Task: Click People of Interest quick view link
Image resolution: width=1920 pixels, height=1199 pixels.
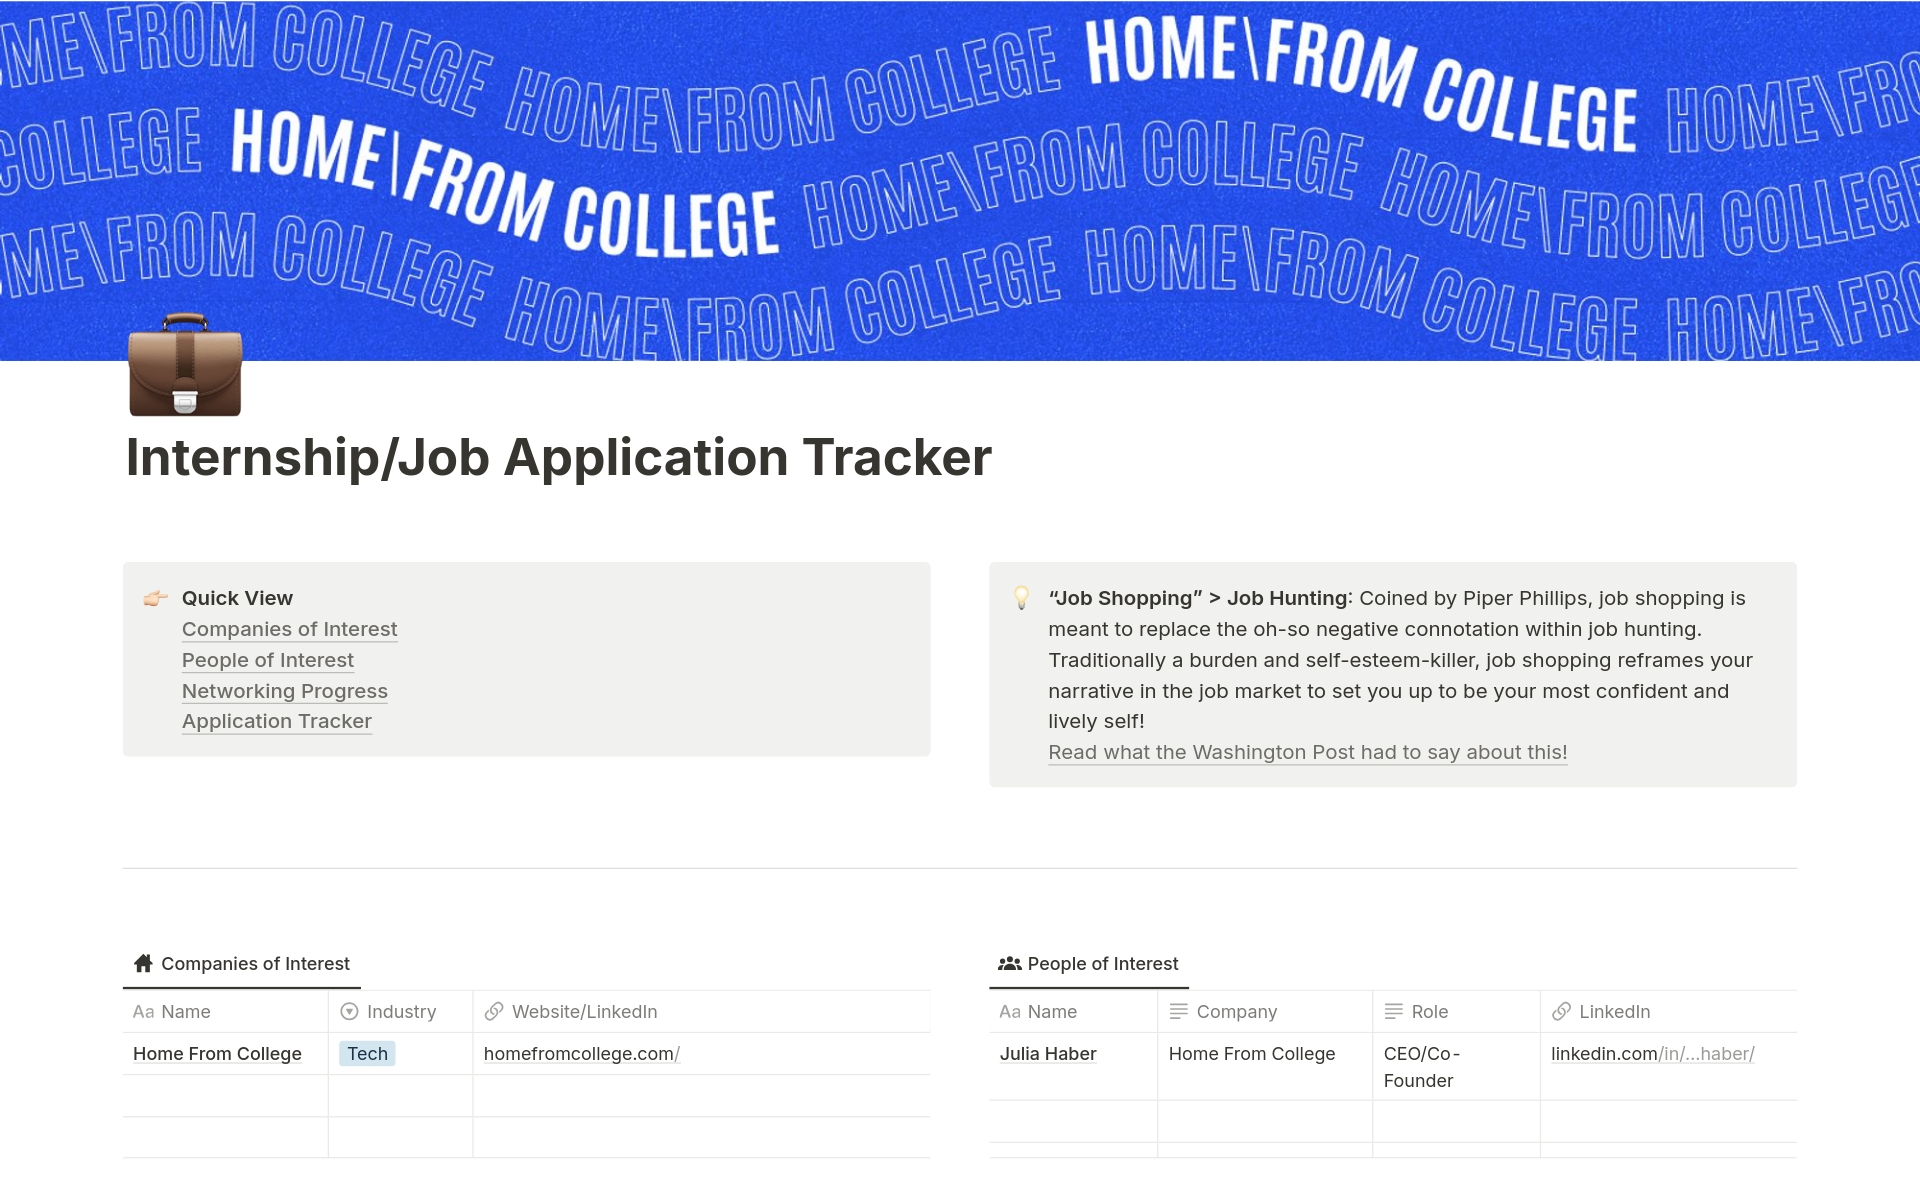Action: pos(268,659)
